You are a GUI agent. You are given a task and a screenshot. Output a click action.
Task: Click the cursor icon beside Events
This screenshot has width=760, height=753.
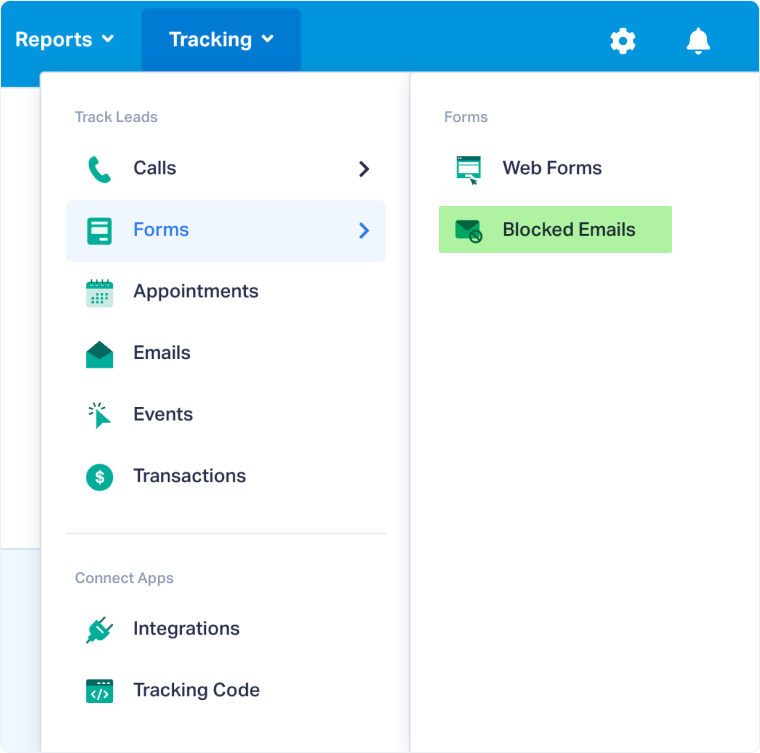pyautogui.click(x=99, y=415)
